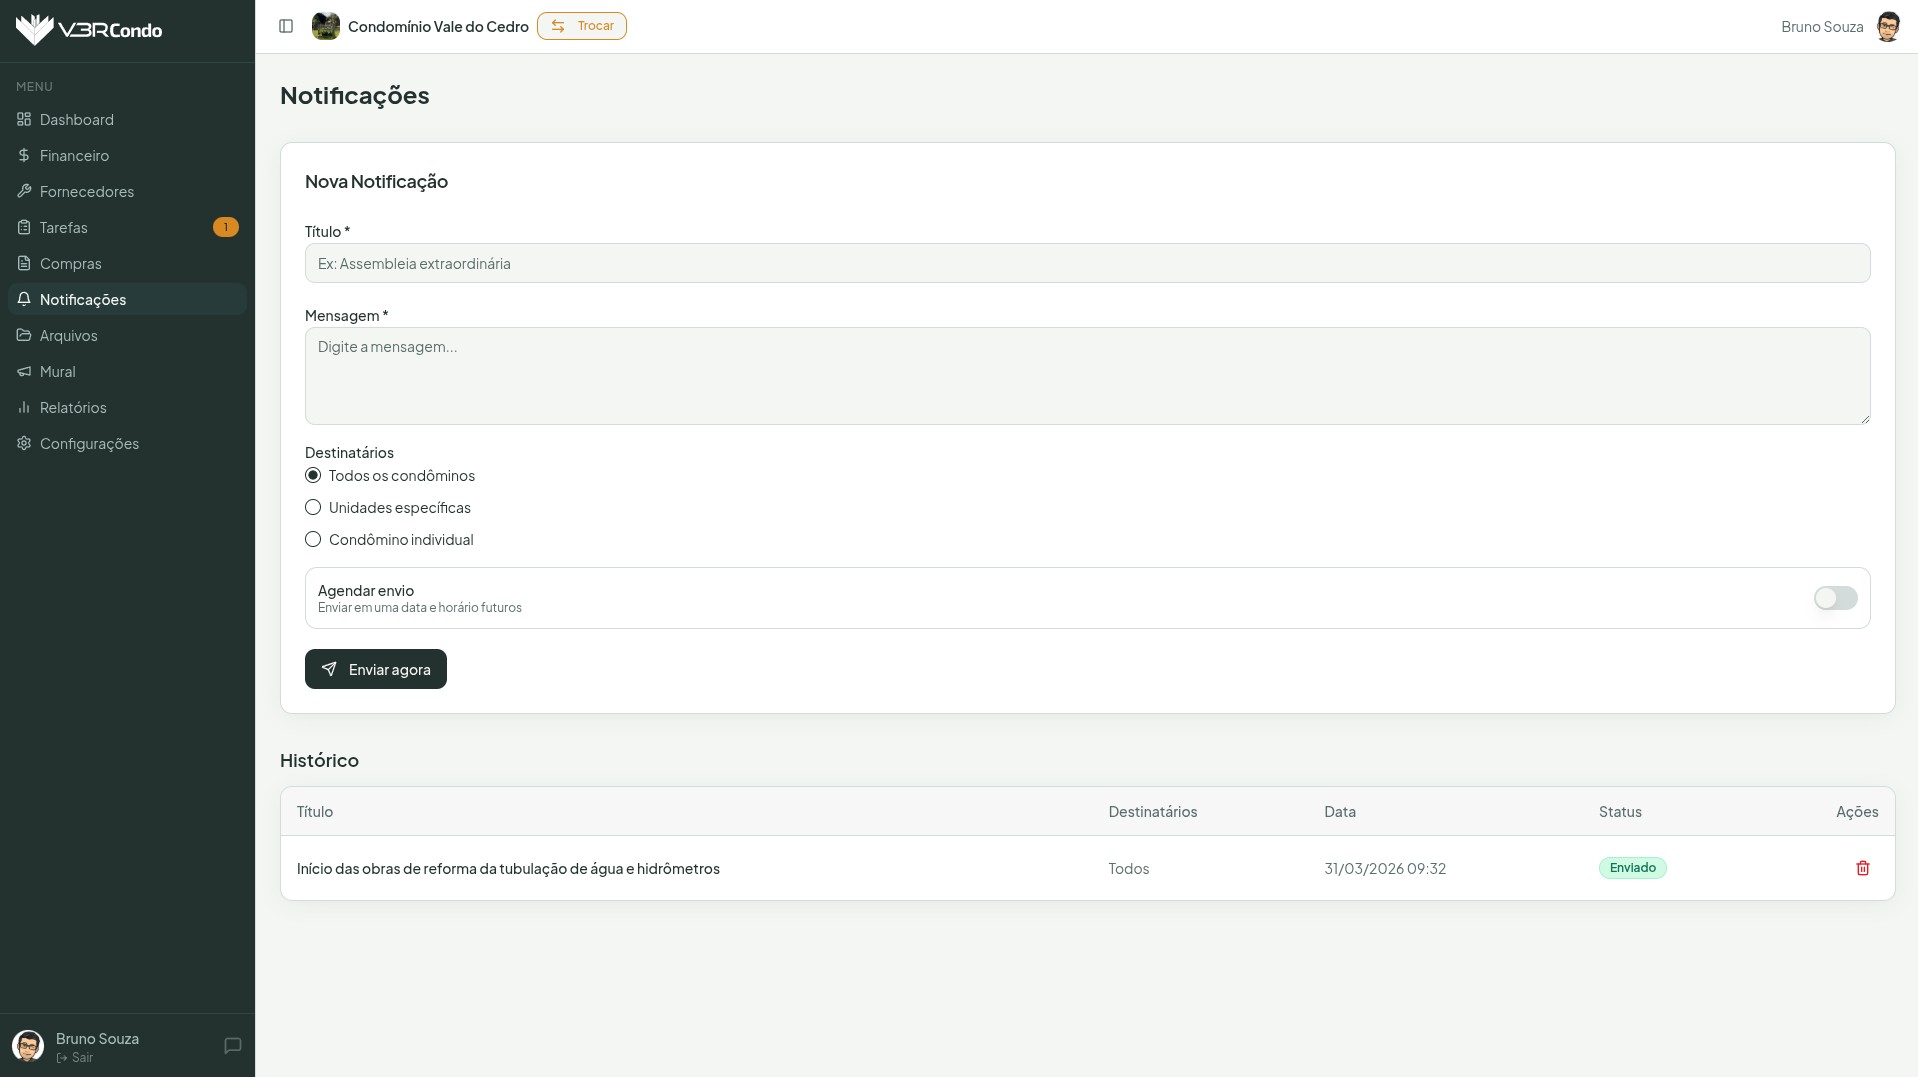The width and height of the screenshot is (1918, 1077).
Task: Click the V3RCondo logo
Action: 89,30
